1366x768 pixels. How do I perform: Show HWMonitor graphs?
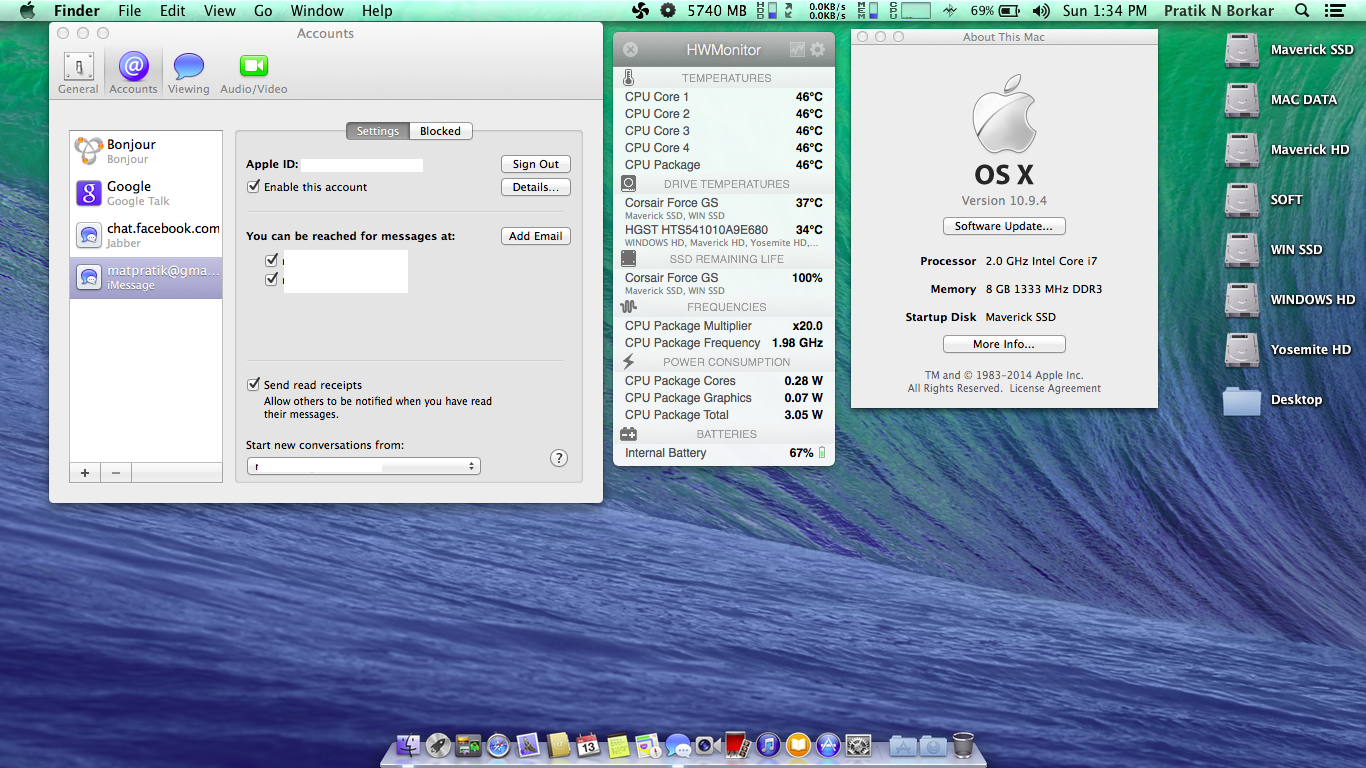point(797,49)
